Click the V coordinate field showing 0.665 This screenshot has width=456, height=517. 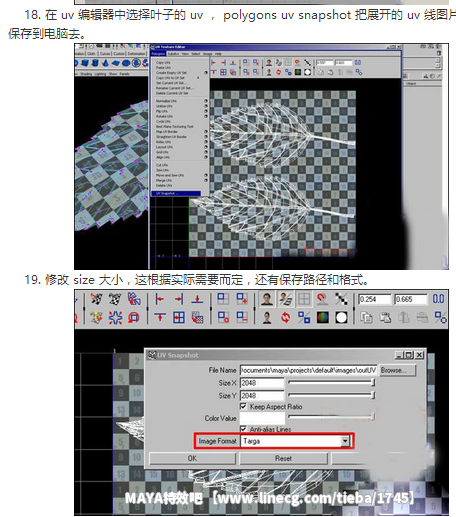410,299
